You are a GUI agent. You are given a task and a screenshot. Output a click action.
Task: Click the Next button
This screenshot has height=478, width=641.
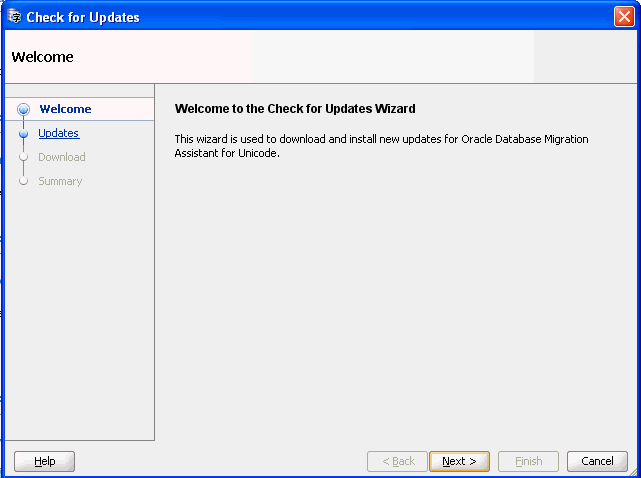pos(459,461)
